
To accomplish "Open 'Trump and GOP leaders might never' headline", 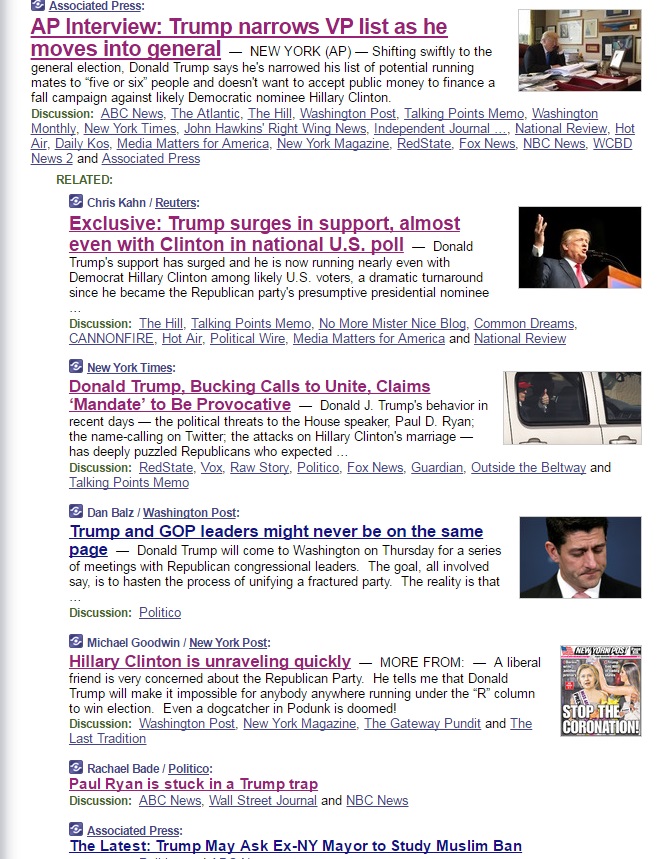I will tap(276, 540).
